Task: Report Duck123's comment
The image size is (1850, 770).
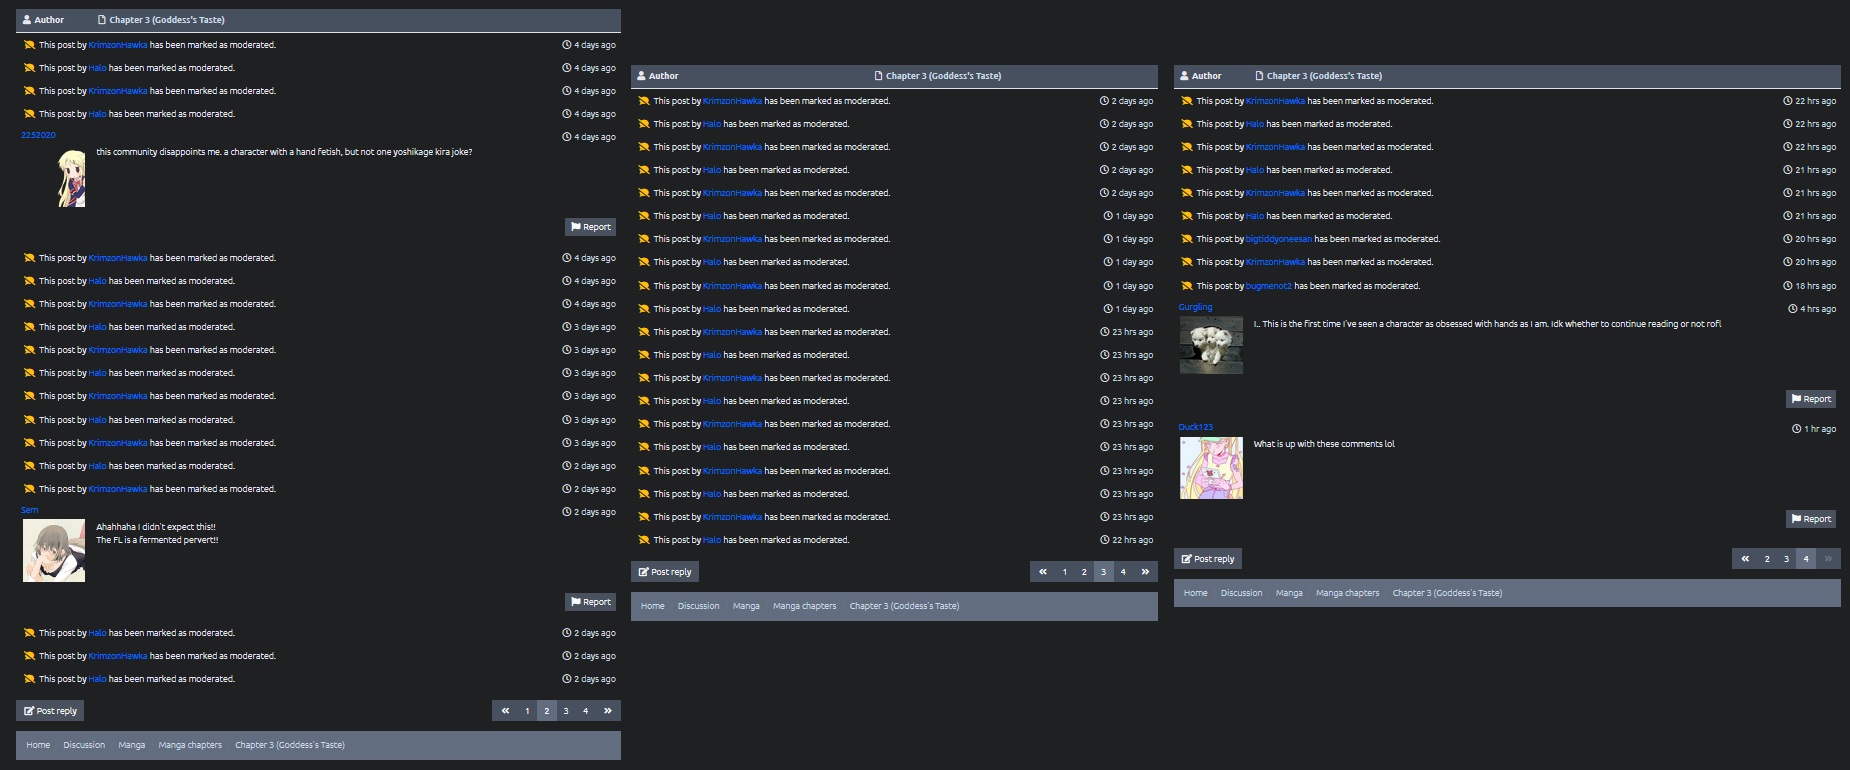Action: coord(1811,519)
